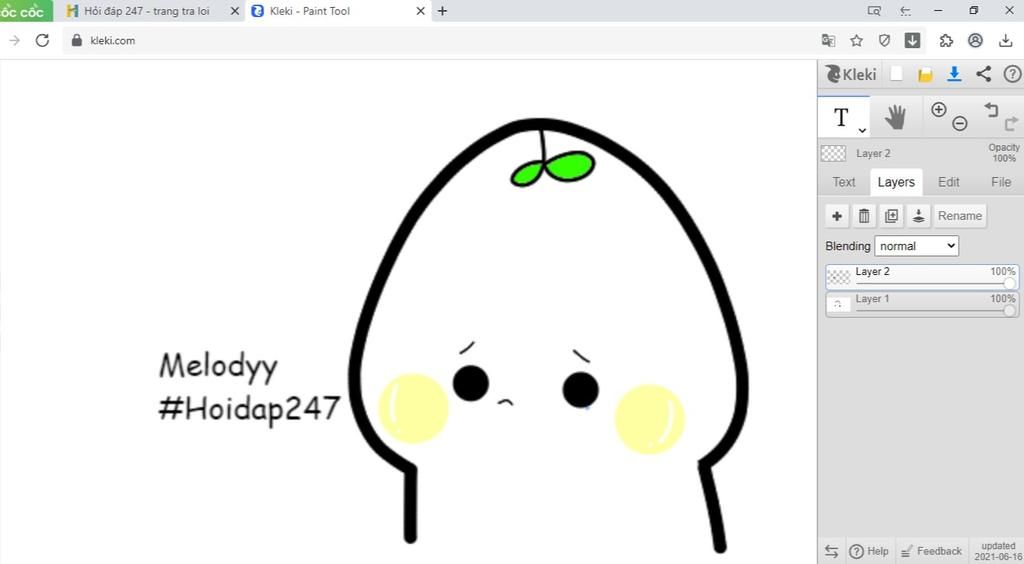The height and width of the screenshot is (564, 1024).
Task: Close the Hỏi đáp 247 browser tab
Action: 235,11
